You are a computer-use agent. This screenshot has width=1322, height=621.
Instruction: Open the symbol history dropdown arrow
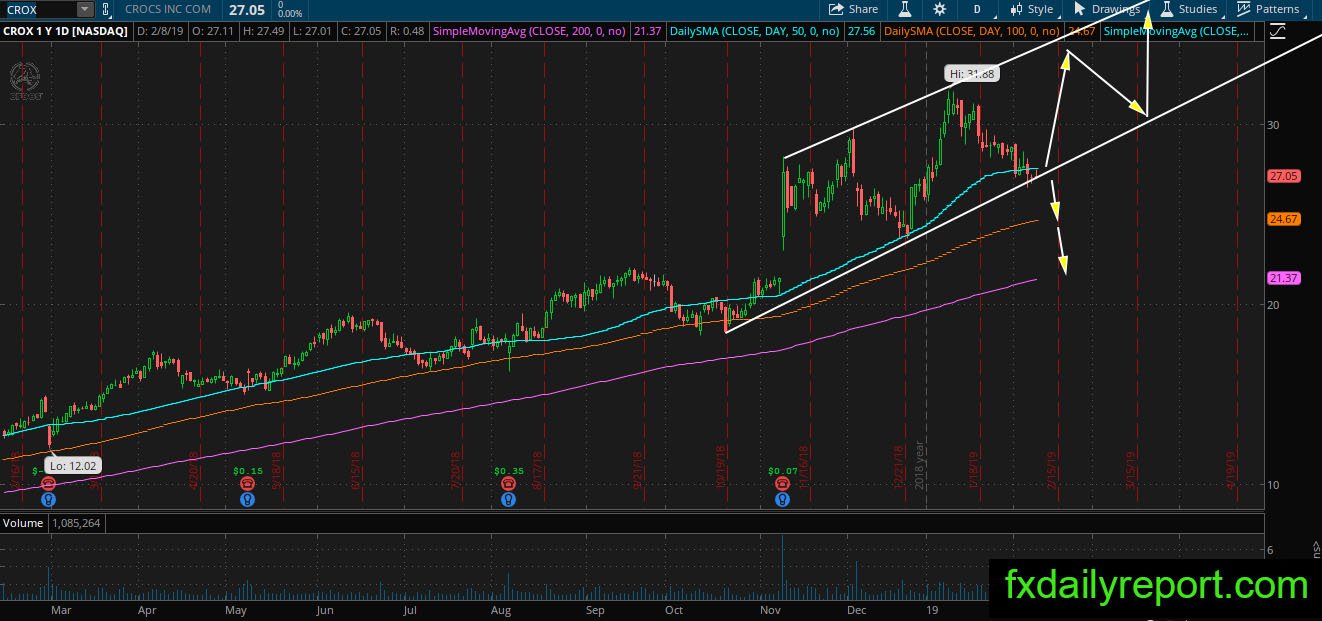point(84,9)
